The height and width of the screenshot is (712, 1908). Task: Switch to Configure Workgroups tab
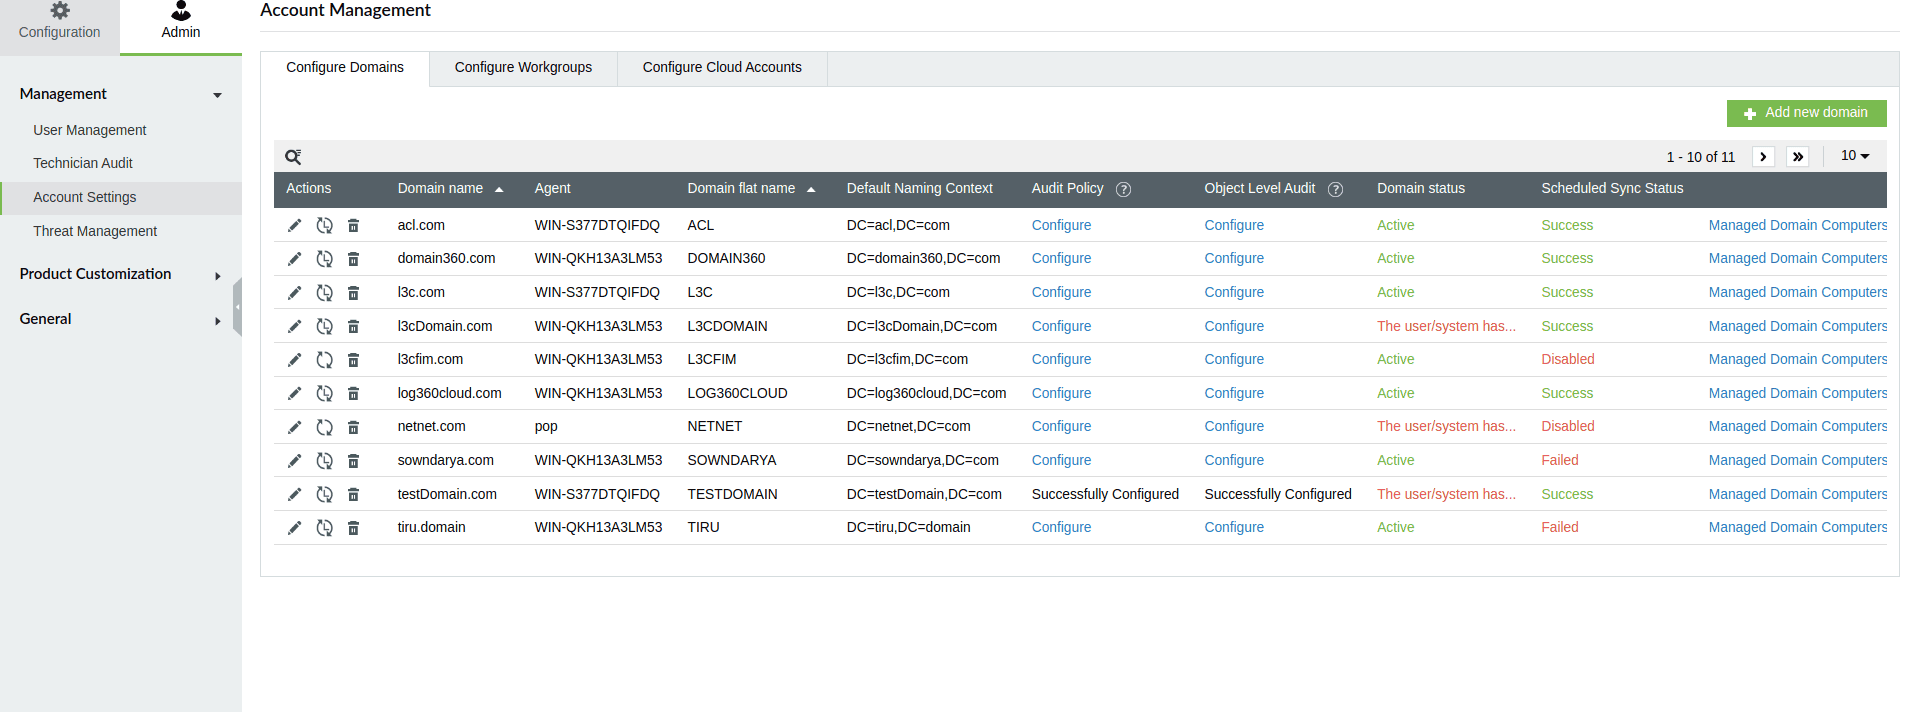click(x=523, y=68)
